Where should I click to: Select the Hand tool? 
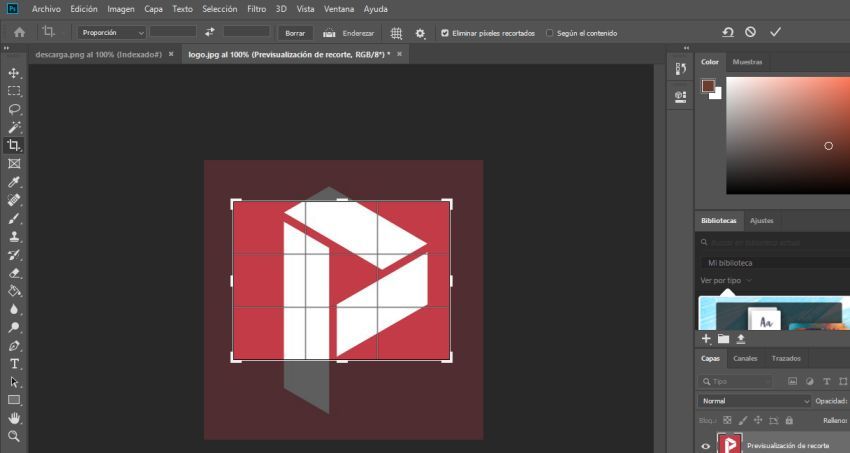(x=14, y=418)
